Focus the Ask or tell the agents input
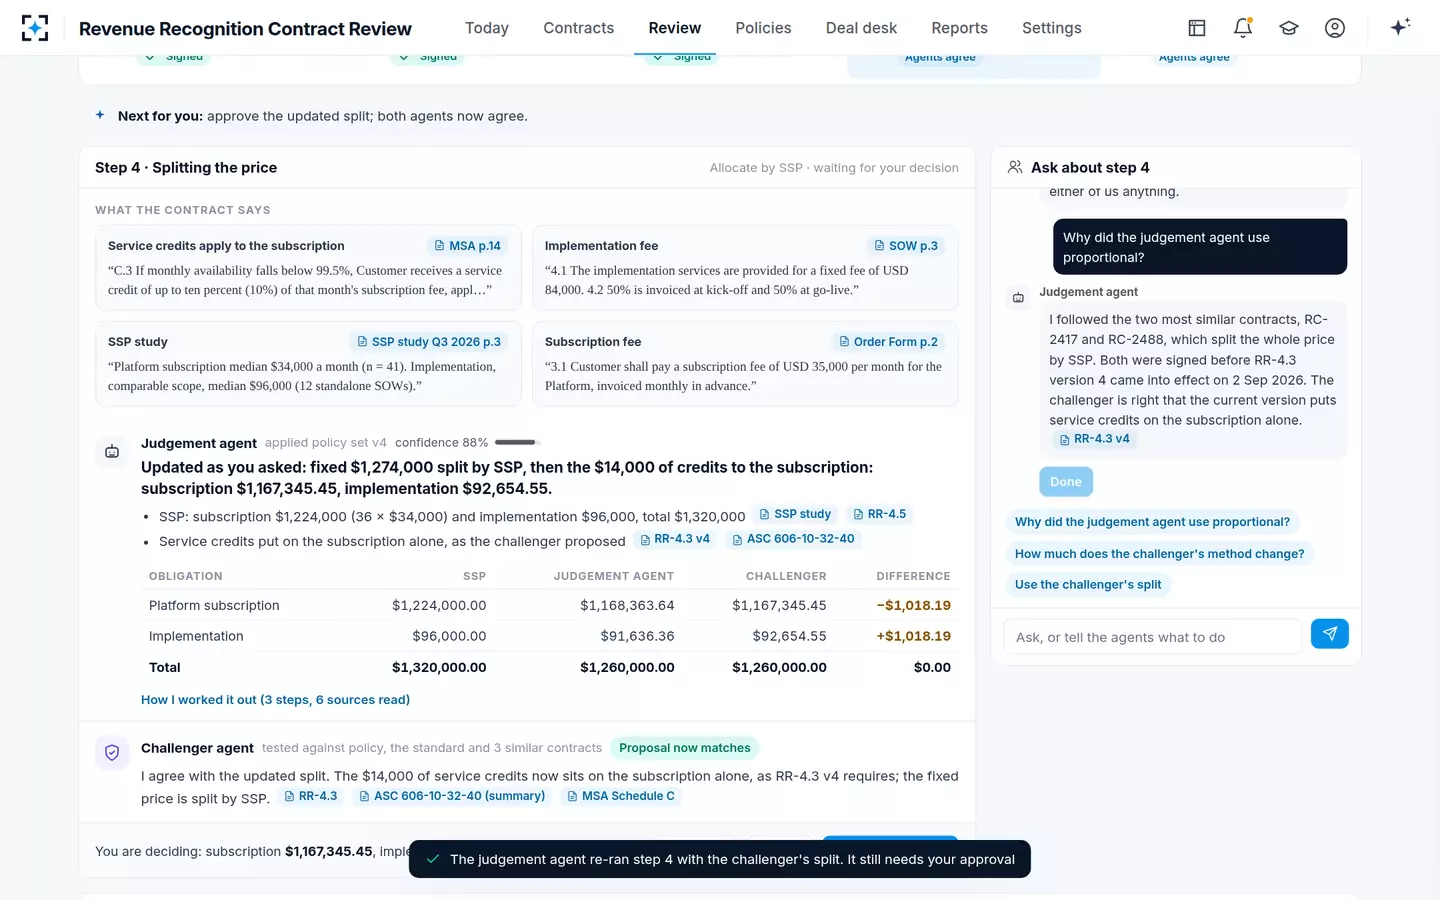Viewport: 1440px width, 900px height. pyautogui.click(x=1152, y=637)
